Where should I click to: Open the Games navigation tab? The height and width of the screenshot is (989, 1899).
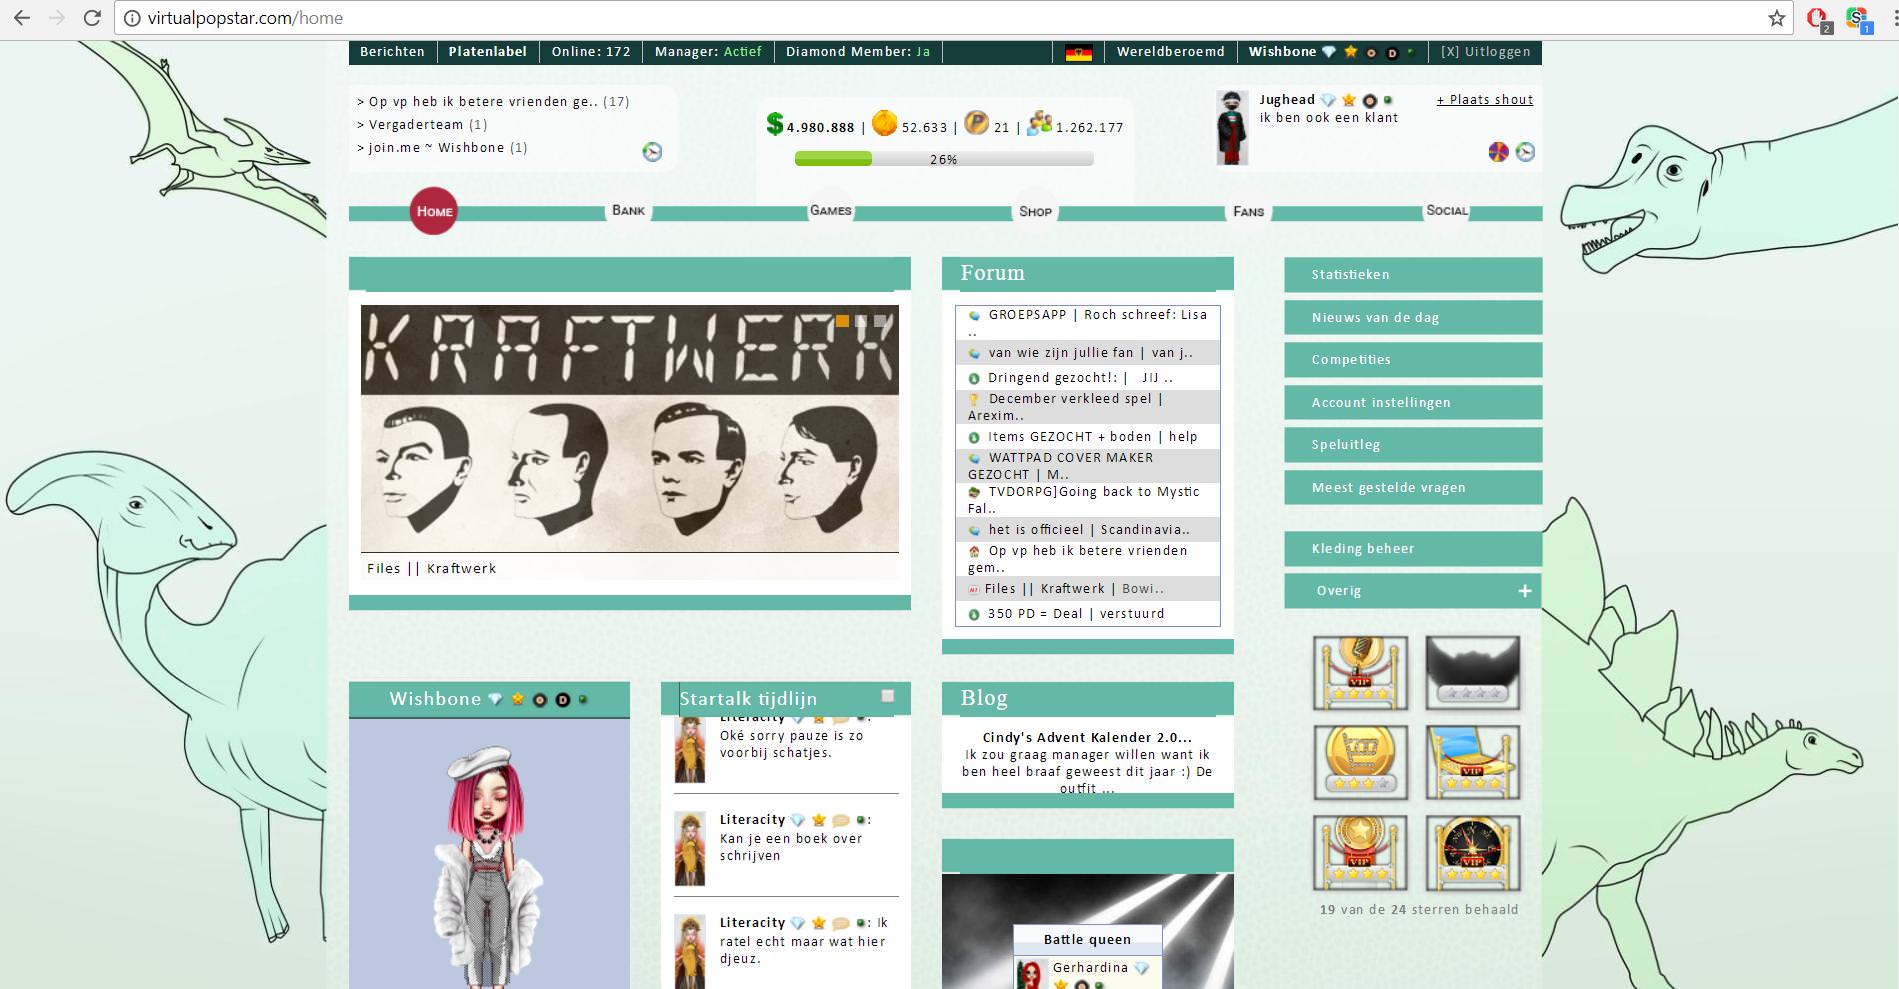tap(831, 211)
